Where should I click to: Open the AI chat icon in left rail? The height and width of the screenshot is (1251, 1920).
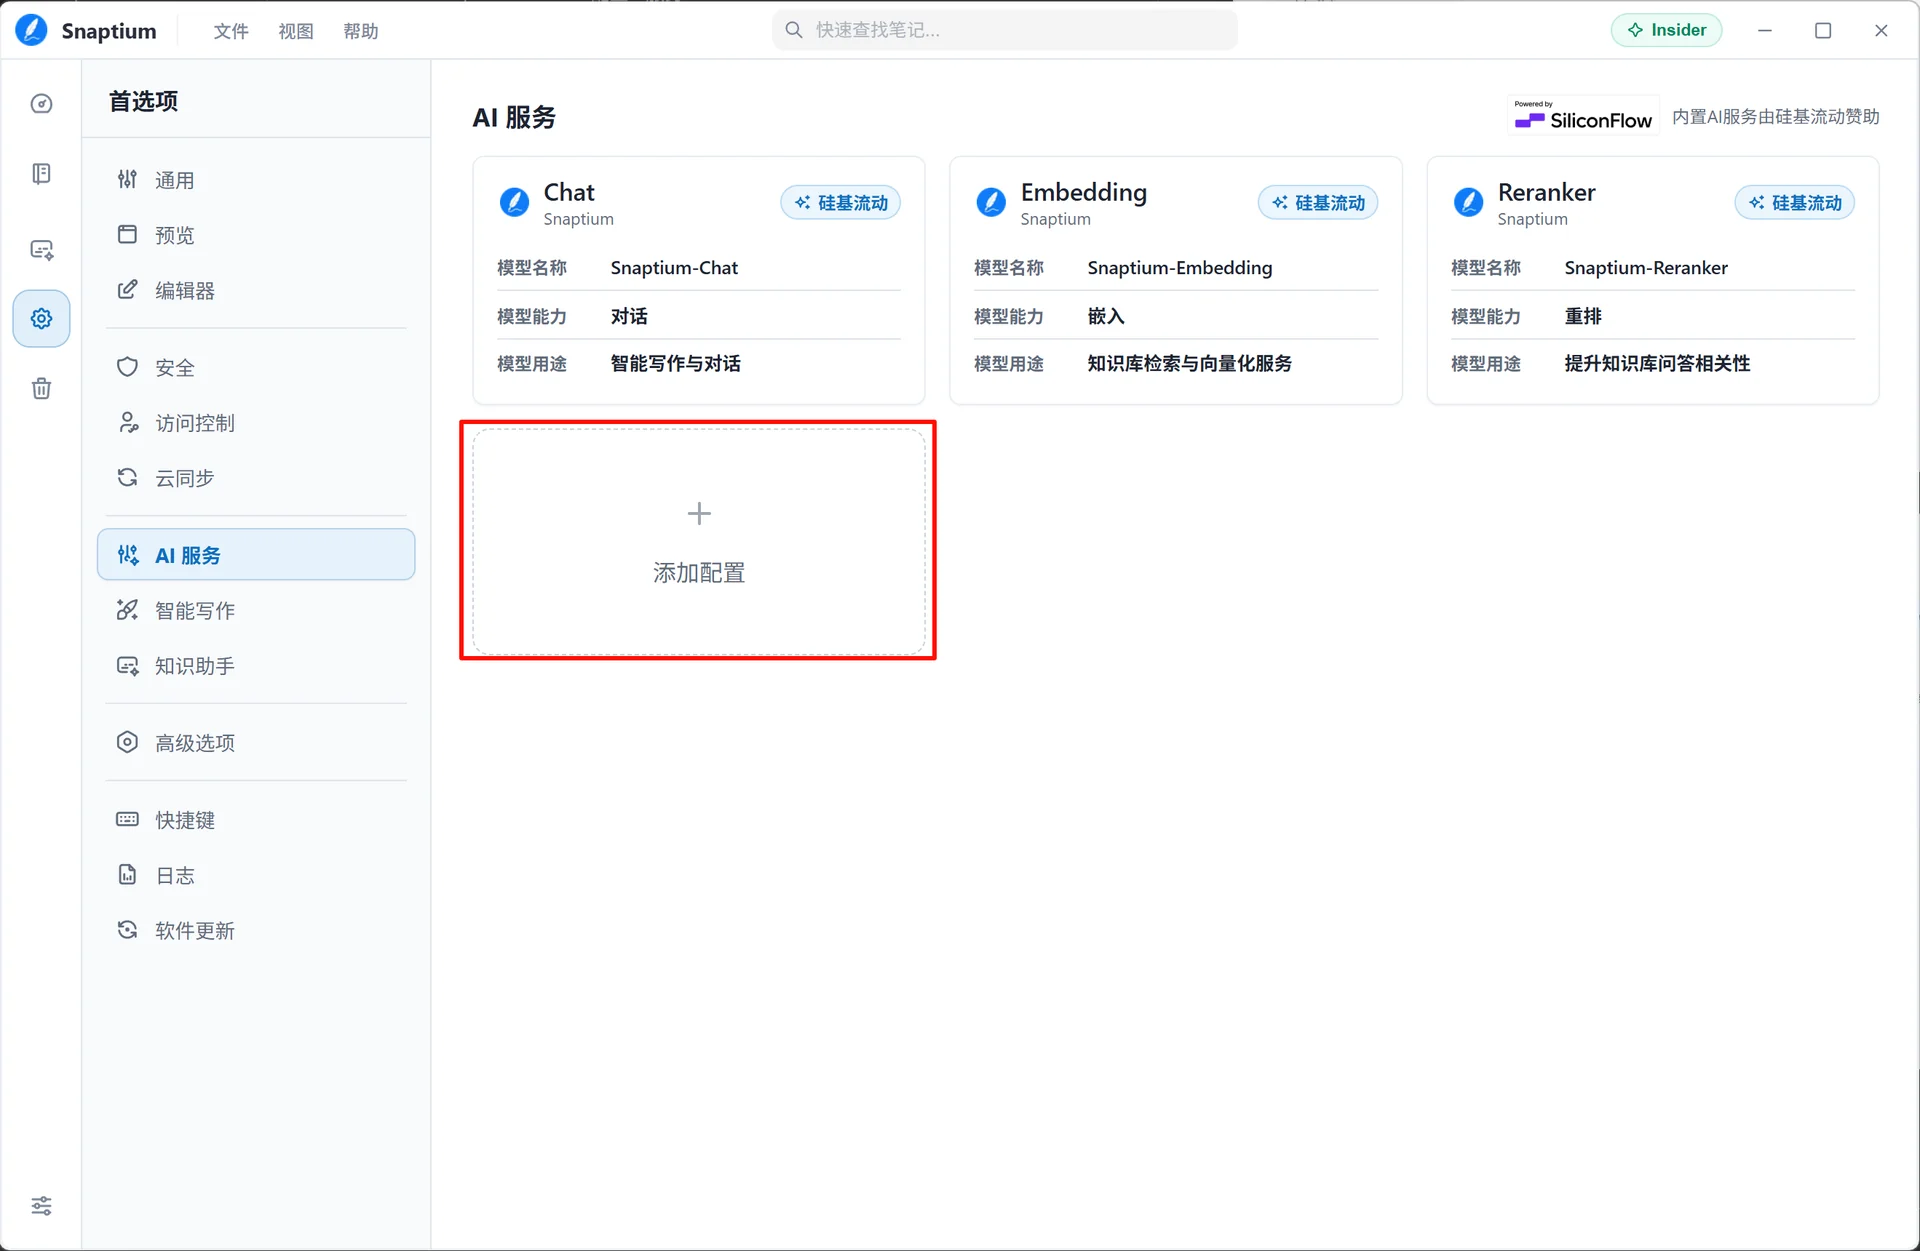click(x=41, y=249)
